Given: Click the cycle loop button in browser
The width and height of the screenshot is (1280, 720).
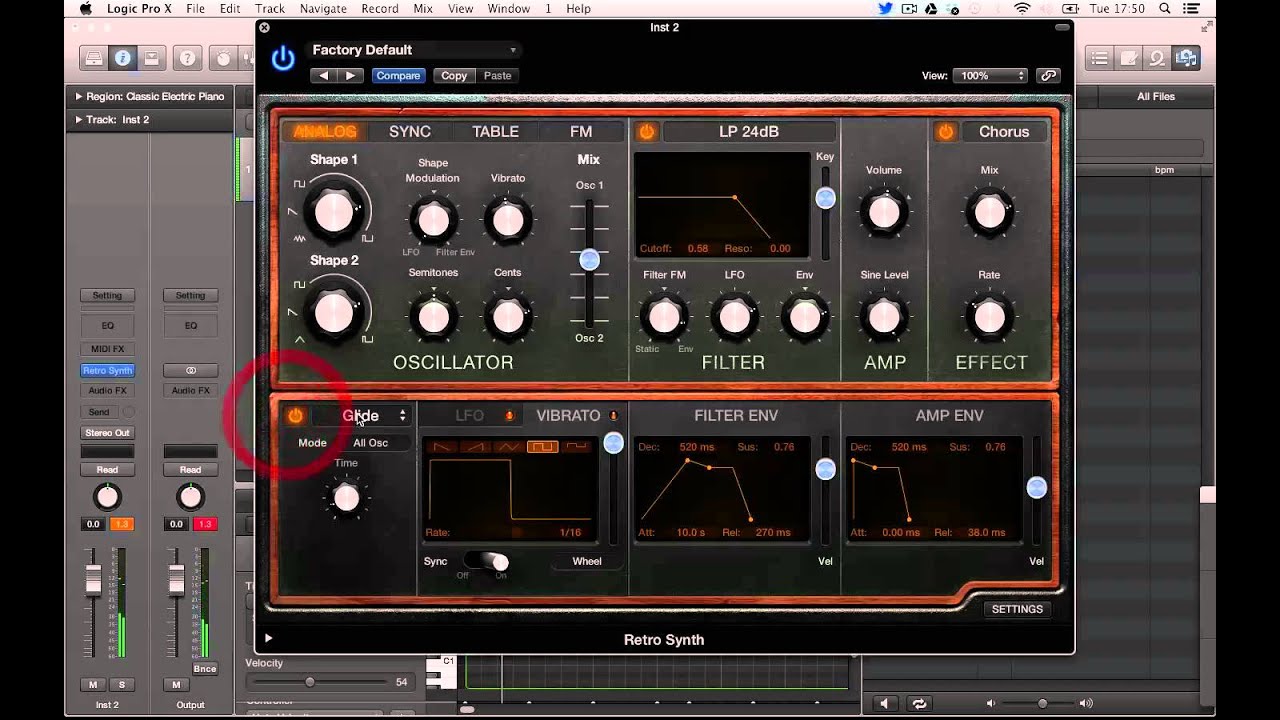Looking at the screenshot, I should (x=918, y=704).
